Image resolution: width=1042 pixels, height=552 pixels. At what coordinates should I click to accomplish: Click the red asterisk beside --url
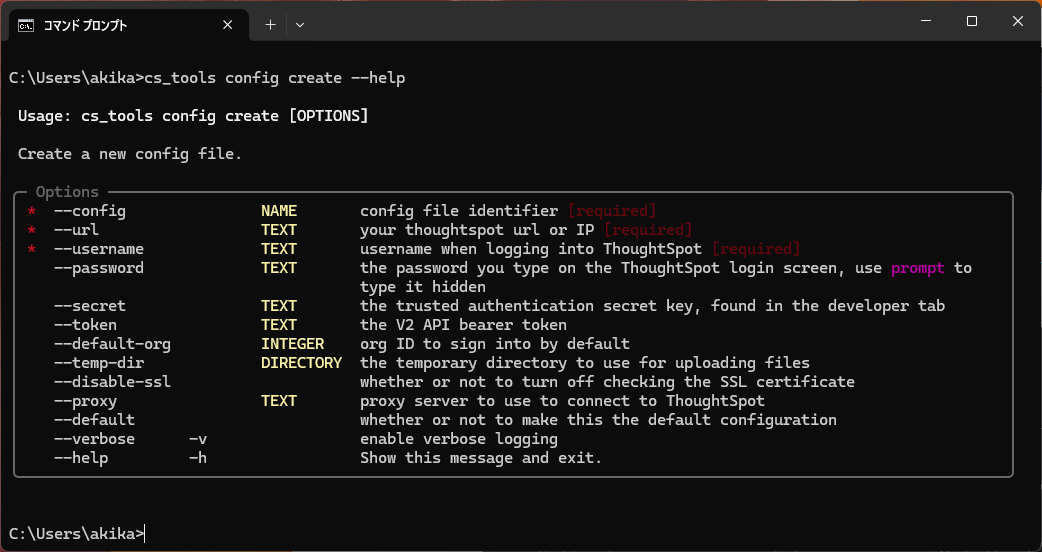click(x=31, y=231)
